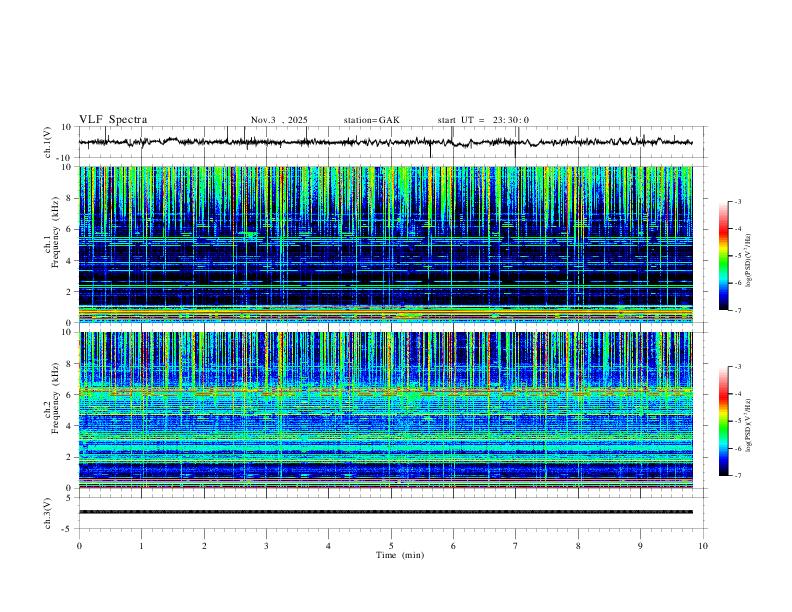Click time axis tick label "9"
Viewport: 792px width, 612px height.
(x=640, y=546)
